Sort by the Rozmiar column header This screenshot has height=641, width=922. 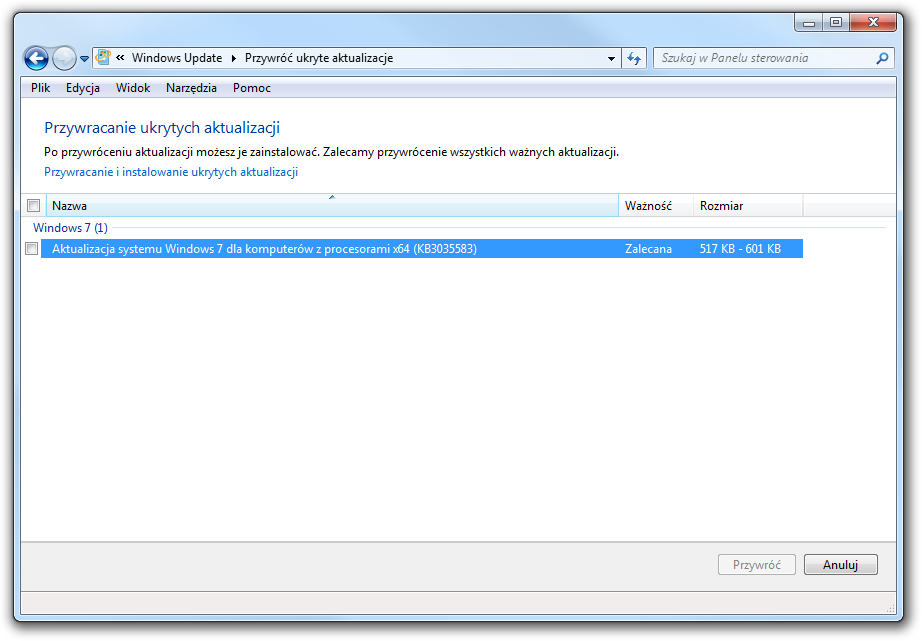coord(748,205)
